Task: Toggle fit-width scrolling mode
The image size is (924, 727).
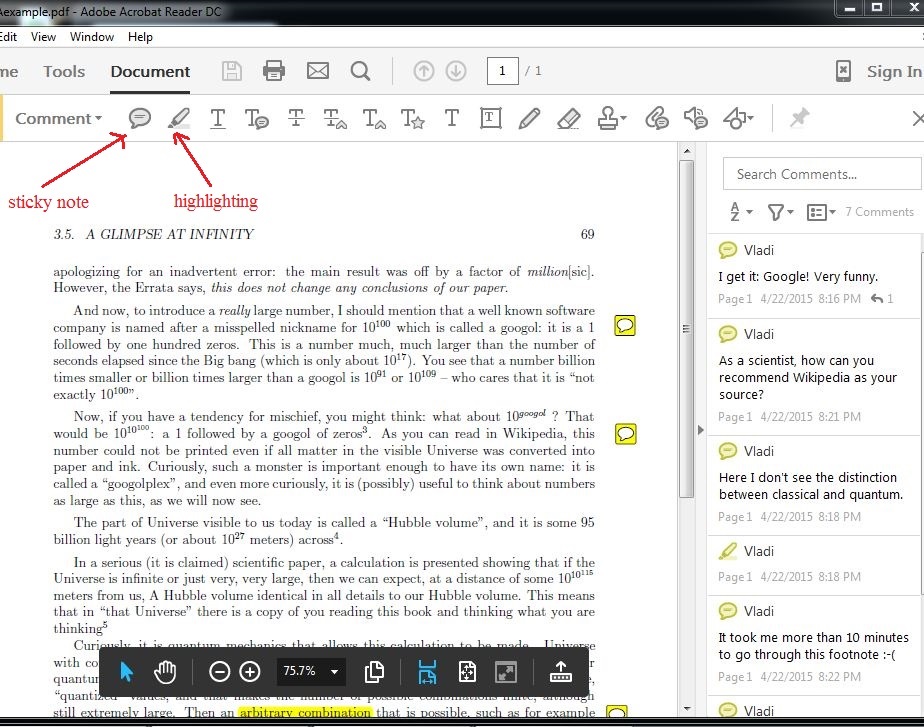Action: [428, 672]
